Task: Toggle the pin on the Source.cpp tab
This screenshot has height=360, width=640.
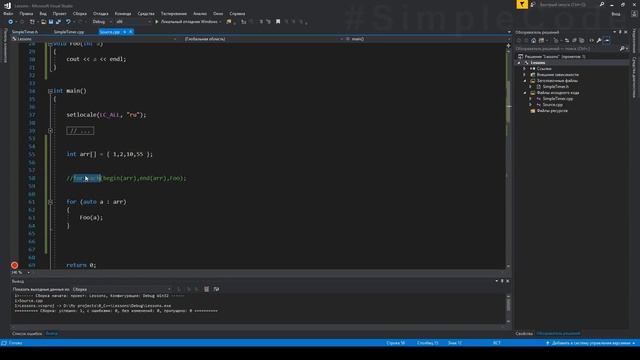Action: click(x=124, y=32)
